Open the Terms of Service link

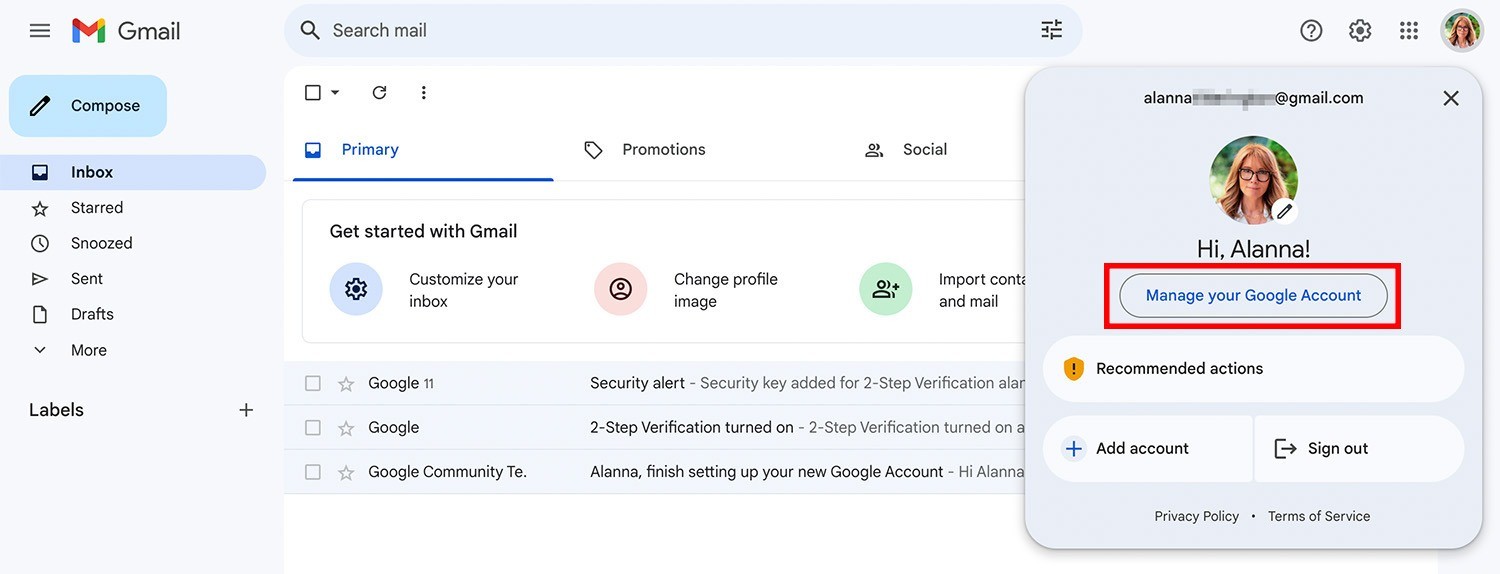[1319, 517]
